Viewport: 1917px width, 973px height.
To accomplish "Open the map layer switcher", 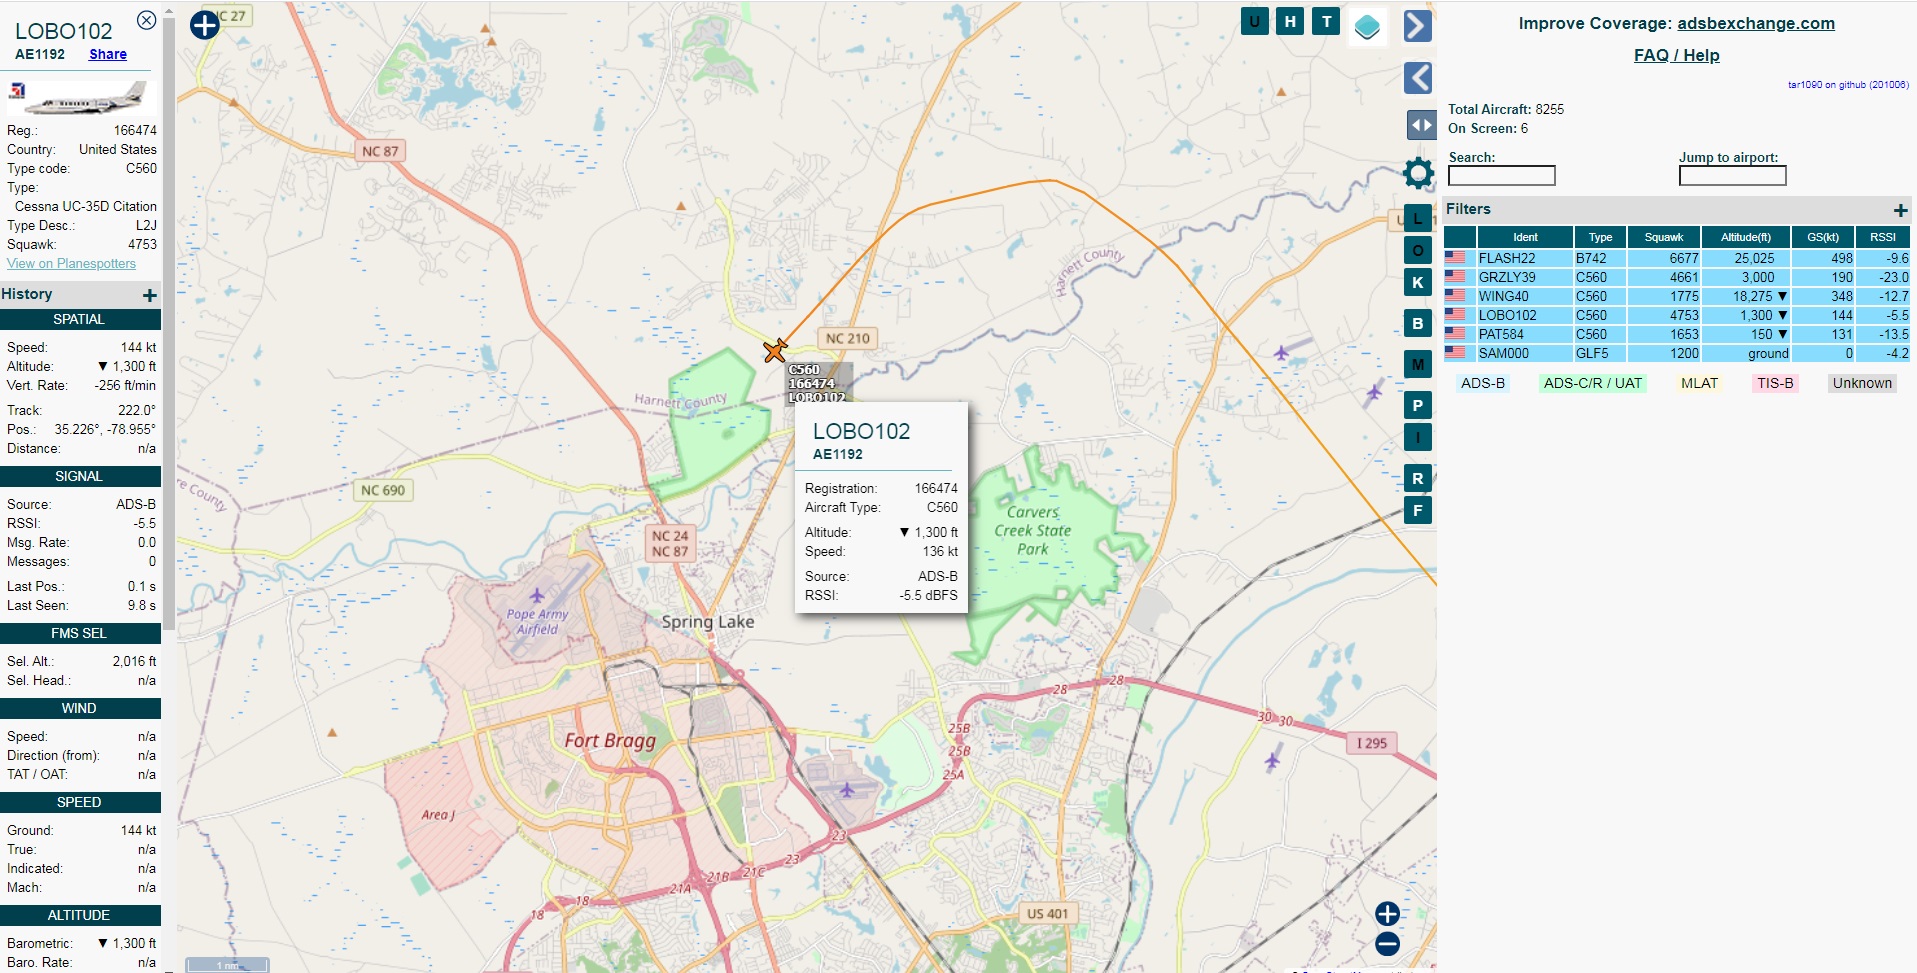I will click(1367, 27).
